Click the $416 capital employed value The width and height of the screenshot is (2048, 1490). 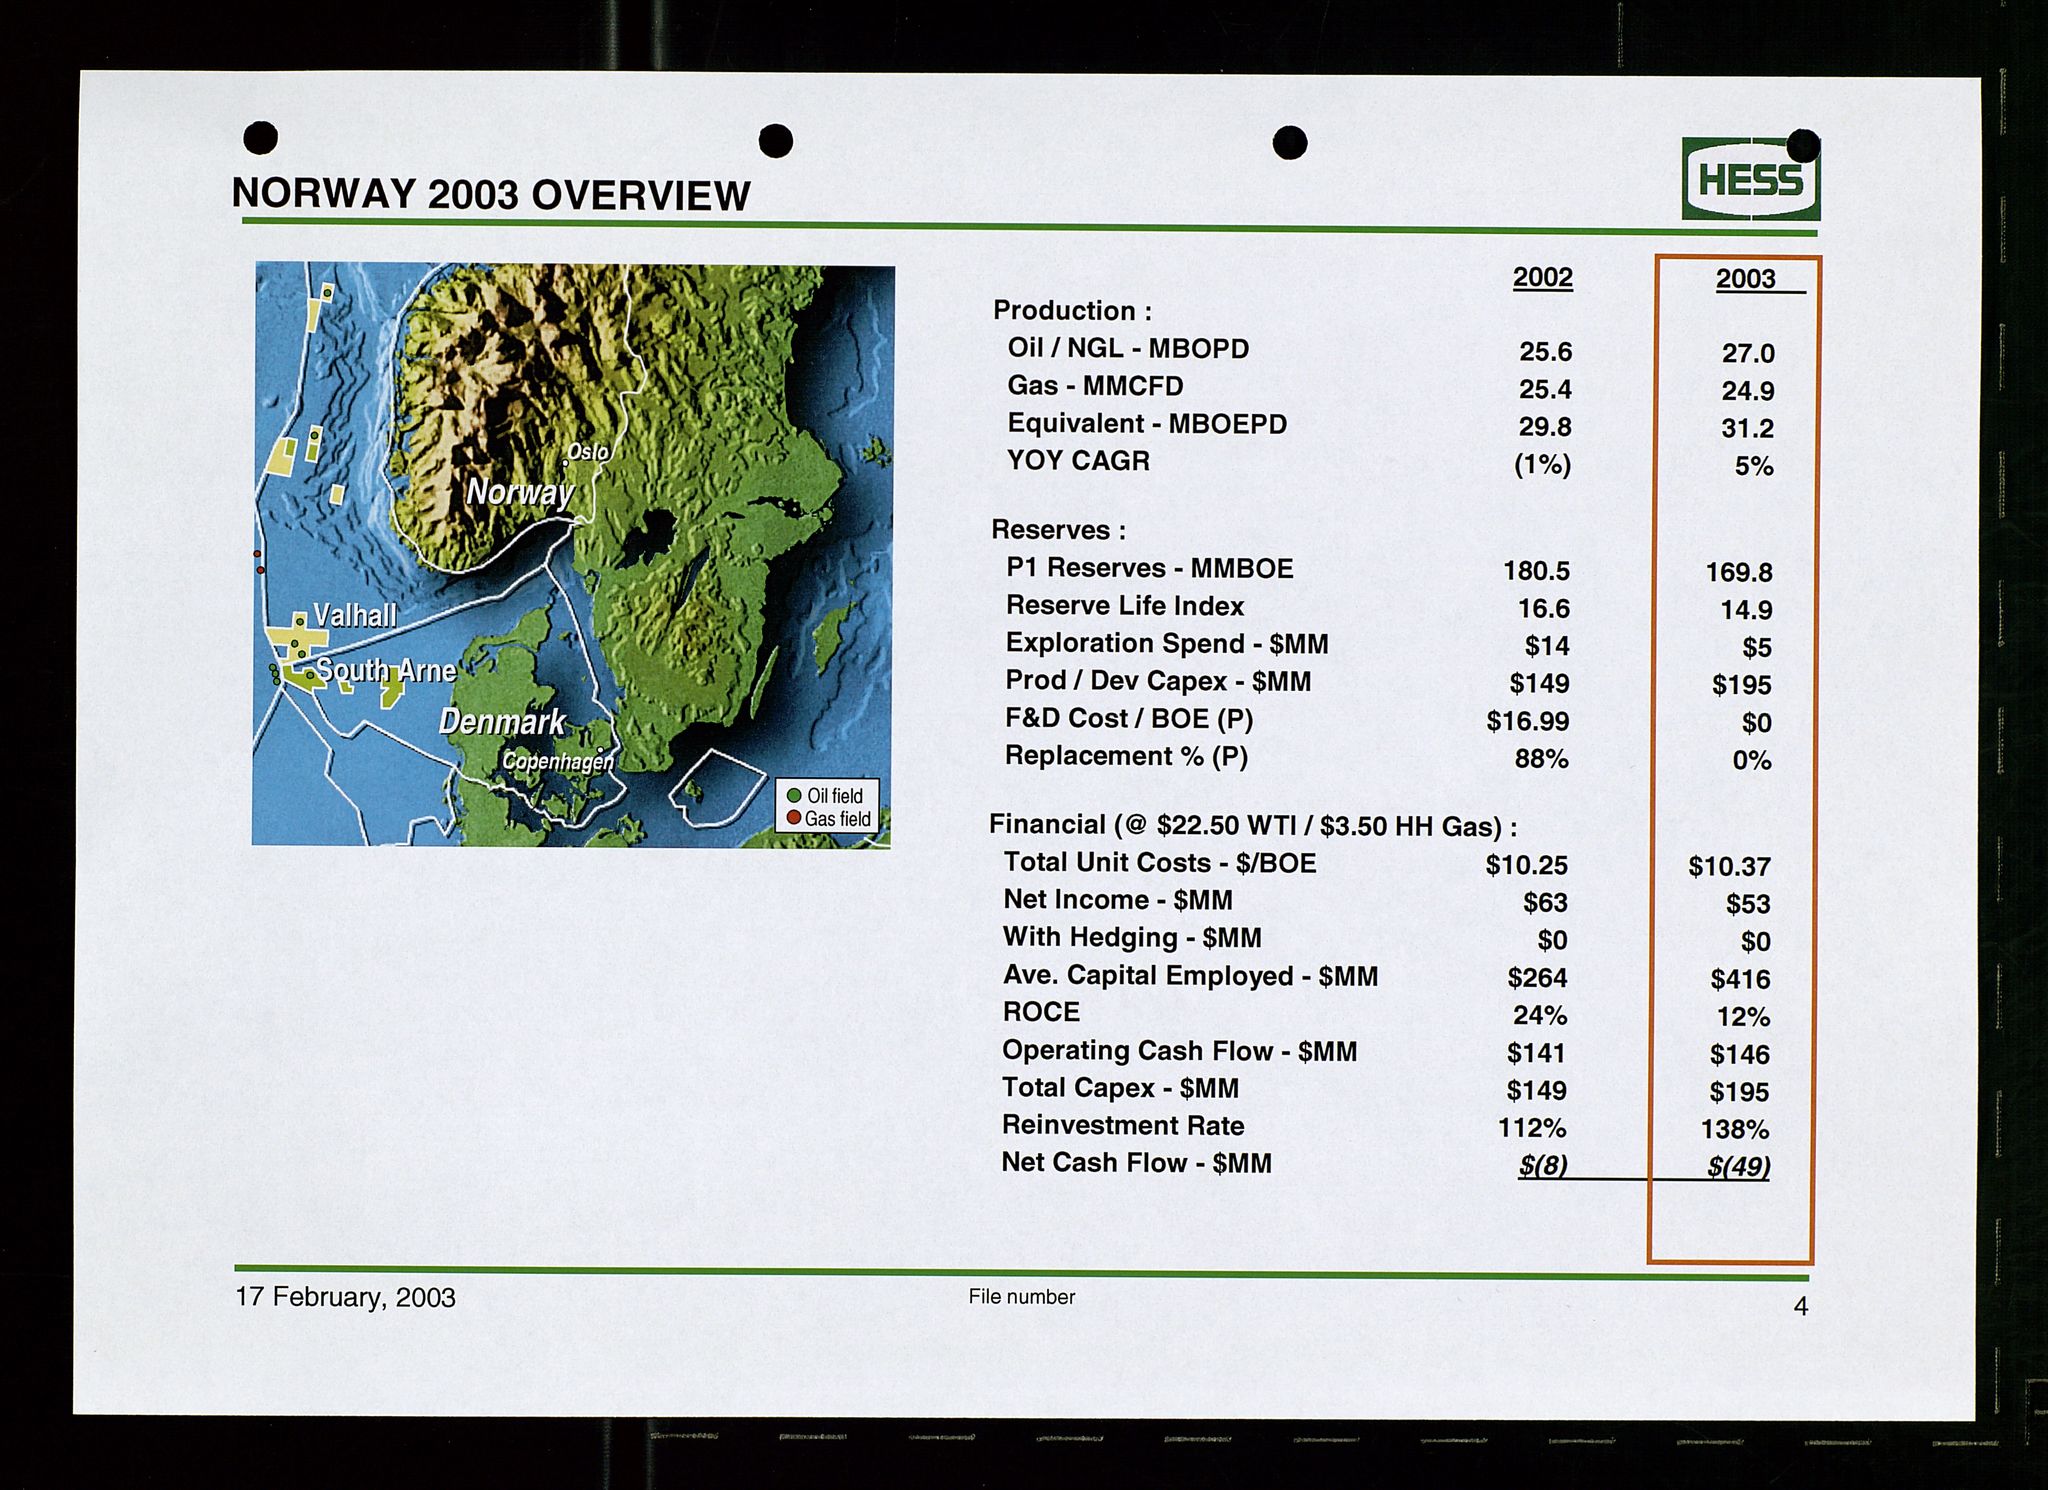tap(1741, 980)
